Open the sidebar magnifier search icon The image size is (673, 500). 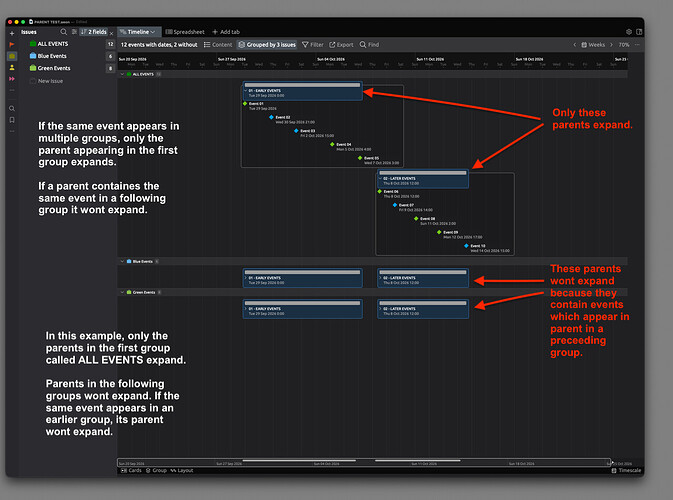(x=12, y=109)
